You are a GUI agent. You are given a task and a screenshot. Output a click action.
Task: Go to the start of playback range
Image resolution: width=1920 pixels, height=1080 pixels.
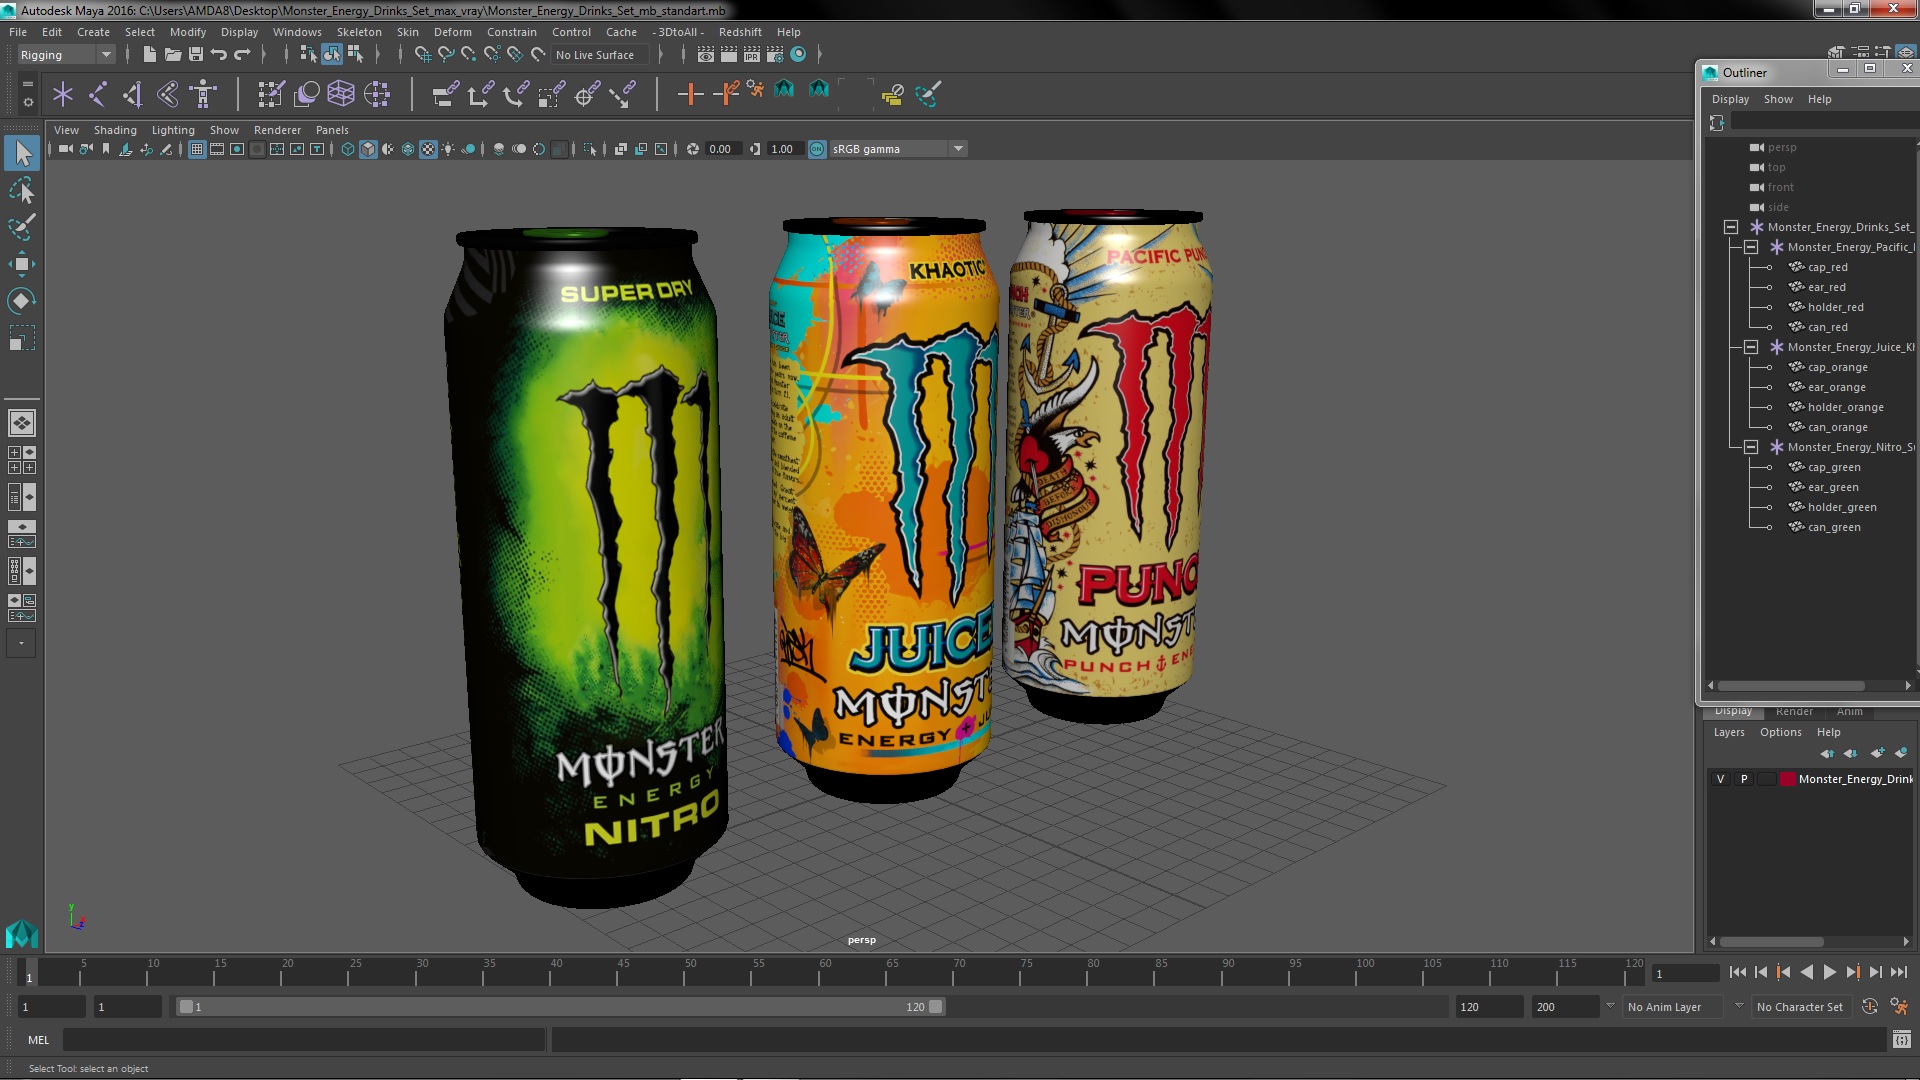tap(1738, 972)
